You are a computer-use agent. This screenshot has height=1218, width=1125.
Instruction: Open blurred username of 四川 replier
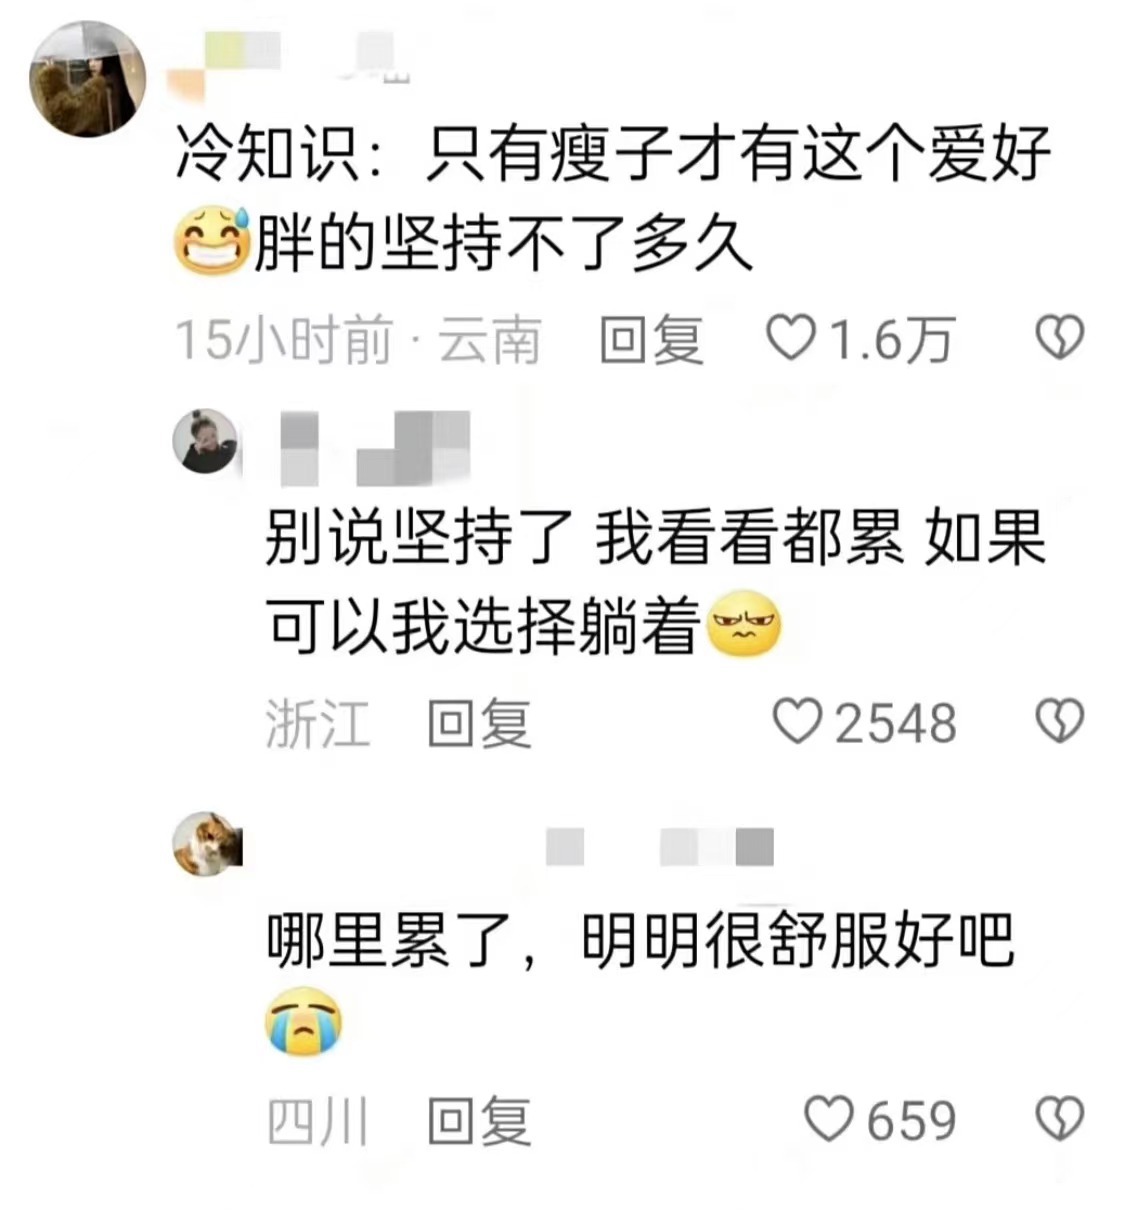coord(660,846)
